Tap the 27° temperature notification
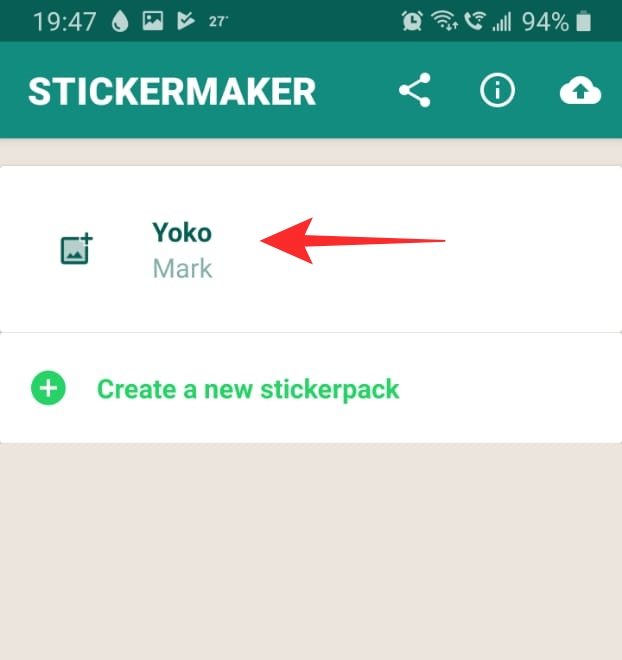 tap(218, 21)
